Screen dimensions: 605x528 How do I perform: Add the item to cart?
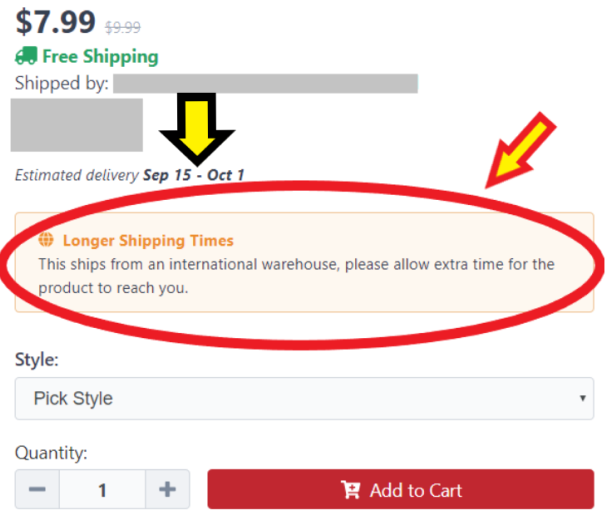tap(401, 489)
